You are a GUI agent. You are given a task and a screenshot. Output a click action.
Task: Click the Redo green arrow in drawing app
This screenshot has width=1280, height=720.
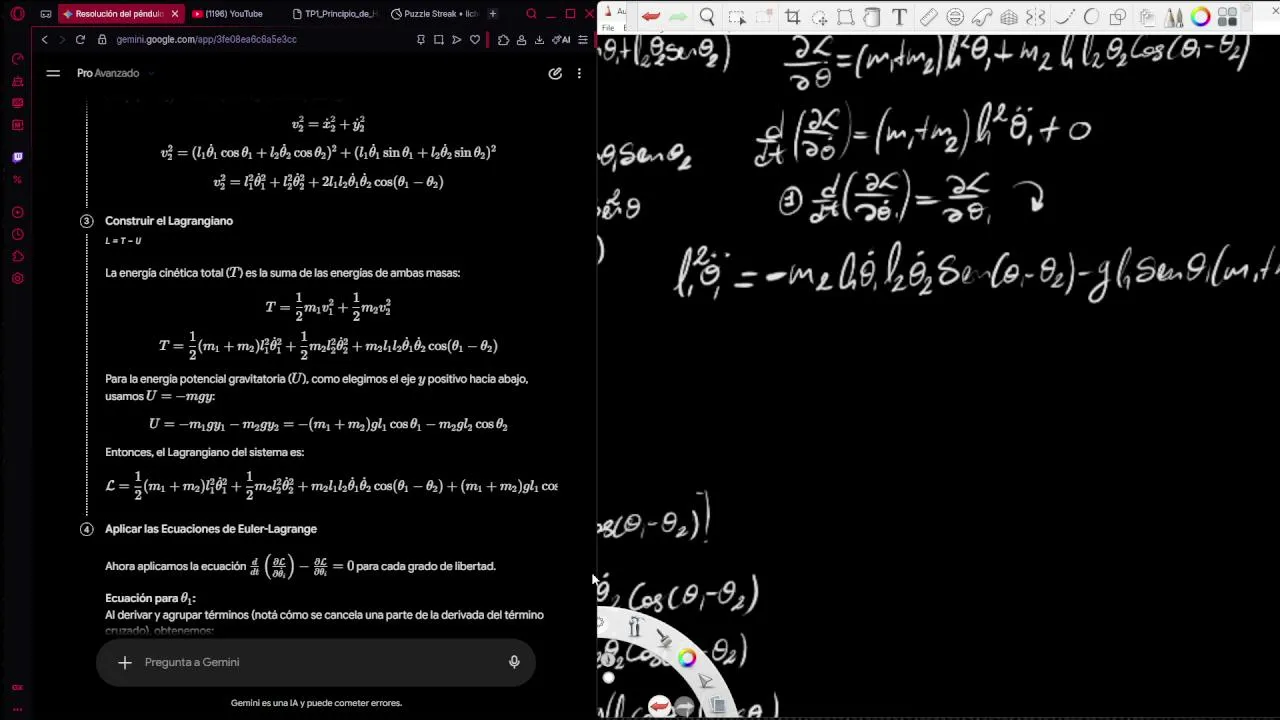tap(678, 17)
